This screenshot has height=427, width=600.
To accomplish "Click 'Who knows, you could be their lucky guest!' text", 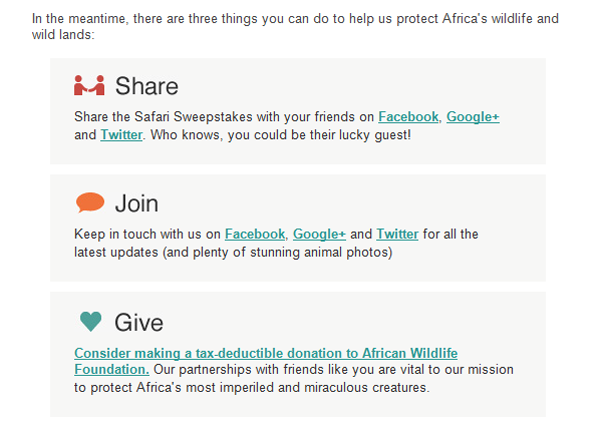I will [280, 135].
